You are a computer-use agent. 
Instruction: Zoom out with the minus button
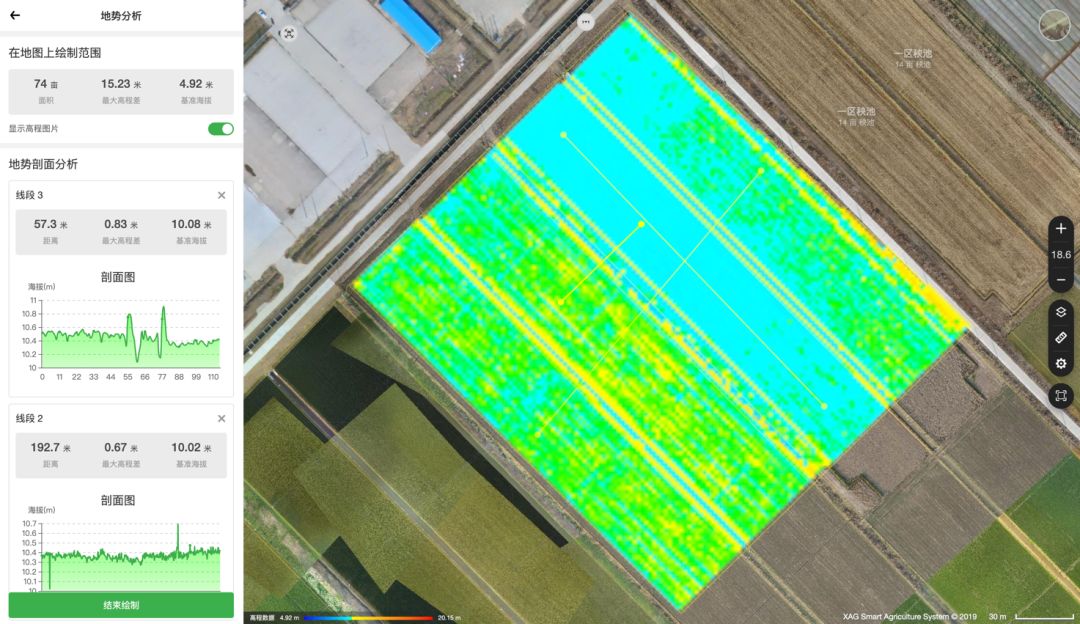click(x=1061, y=280)
